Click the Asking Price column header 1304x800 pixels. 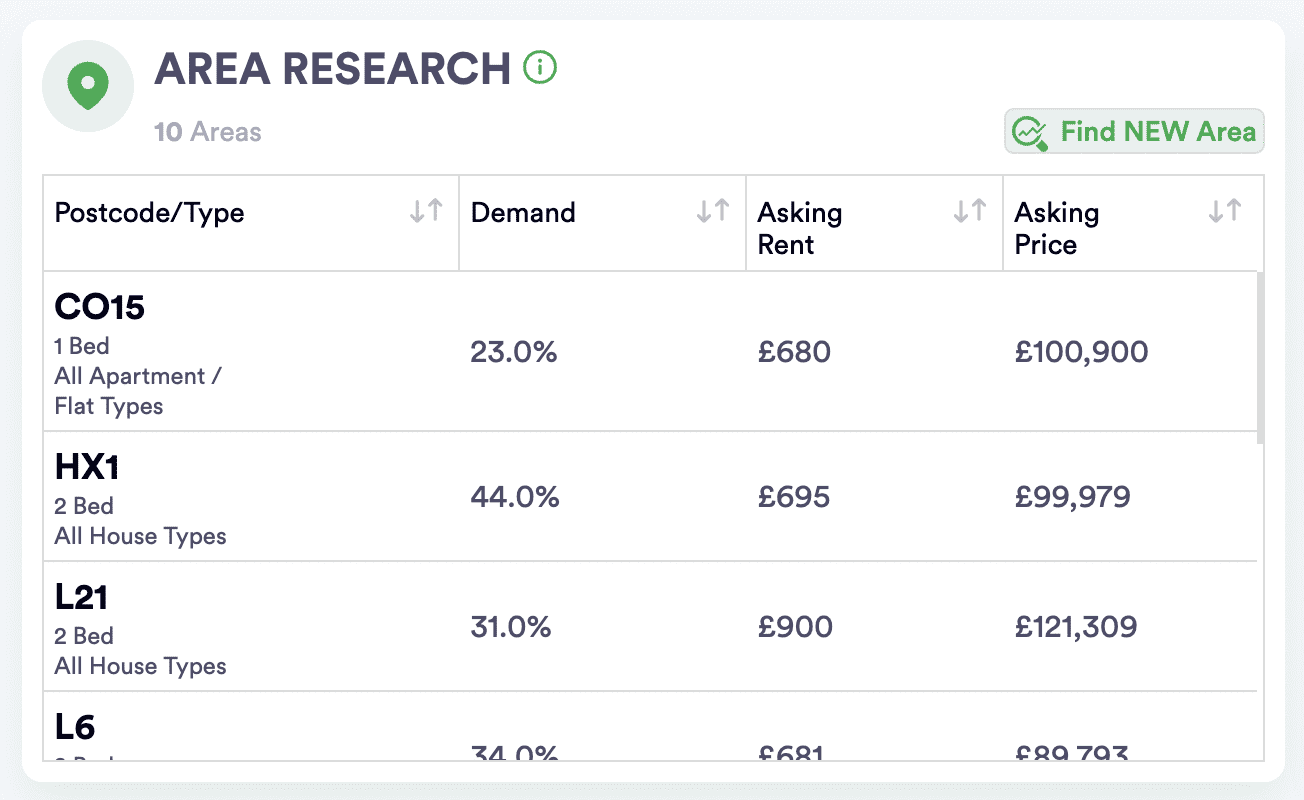coord(1057,228)
